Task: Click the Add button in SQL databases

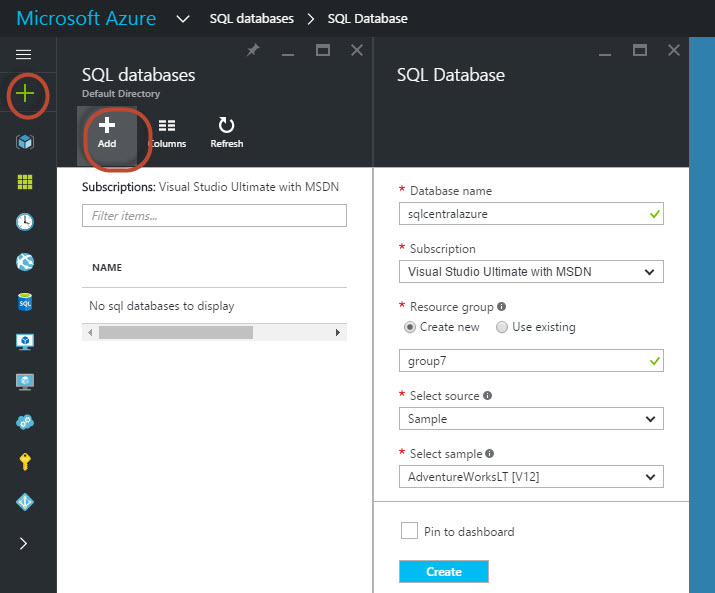Action: click(x=107, y=132)
